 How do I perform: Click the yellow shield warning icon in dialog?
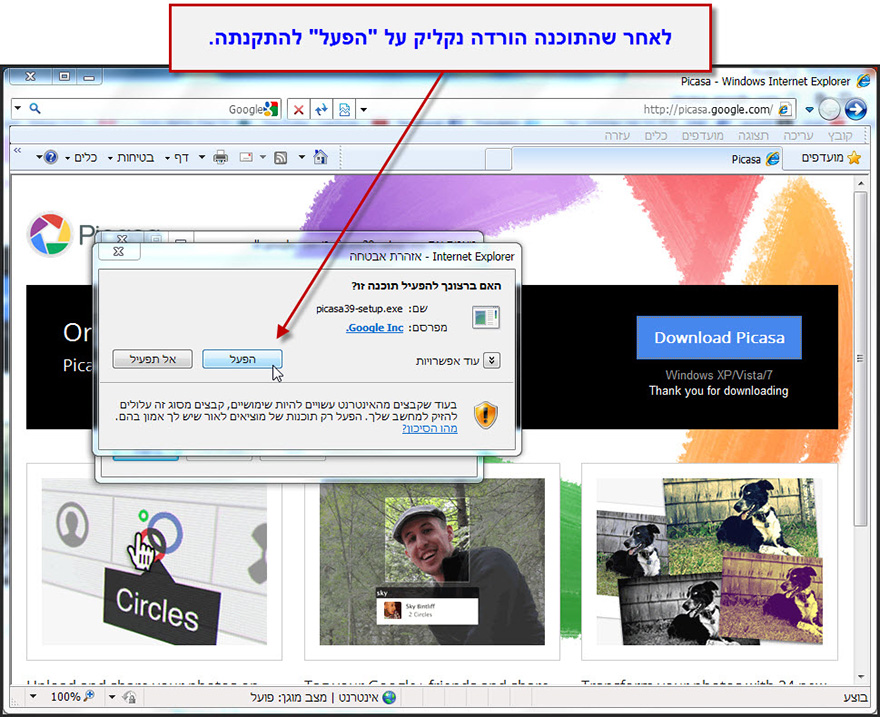[x=486, y=415]
